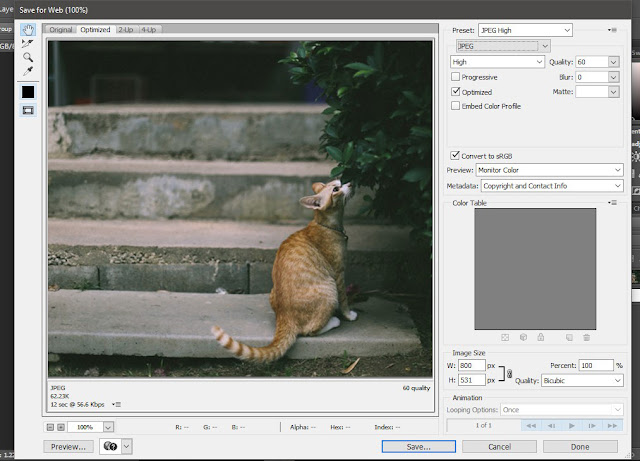Click the black eyedropper color swatch
Viewport: 640px width, 461px height.
click(x=28, y=92)
